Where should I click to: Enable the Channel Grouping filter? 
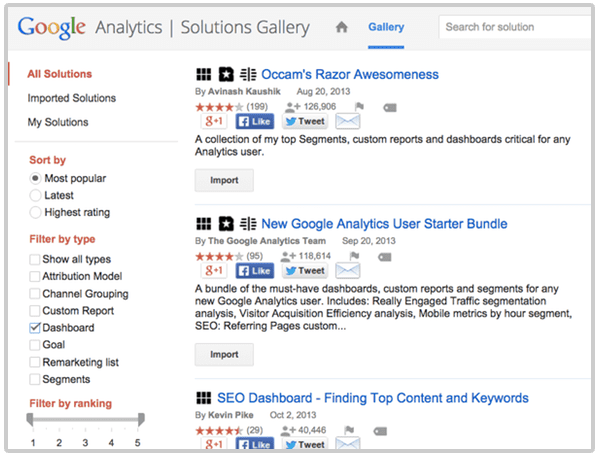click(34, 294)
